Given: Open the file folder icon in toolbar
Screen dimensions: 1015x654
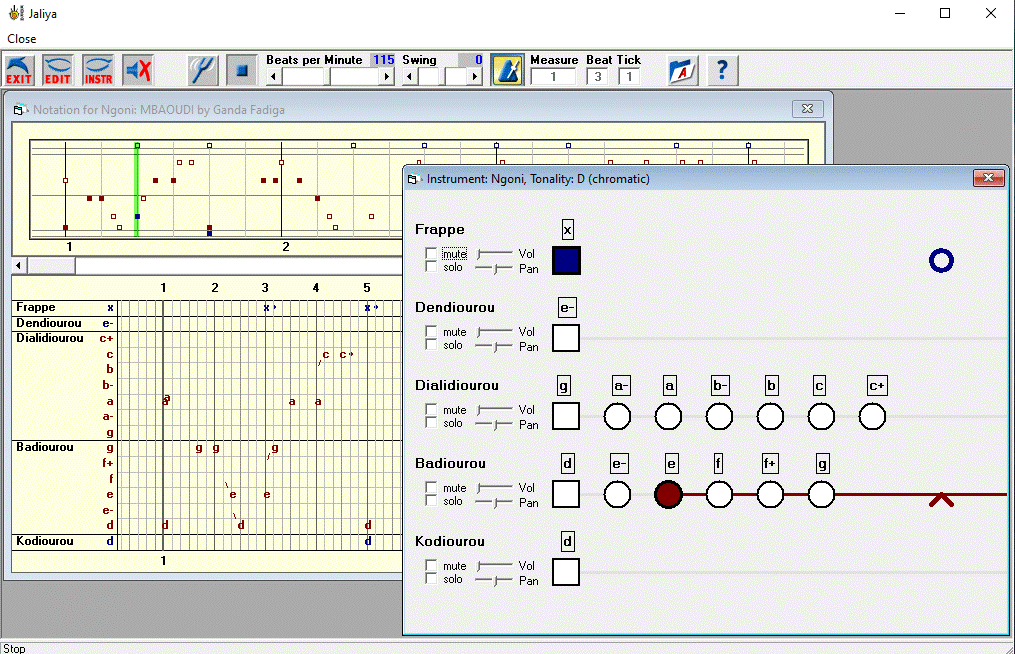Looking at the screenshot, I should (683, 70).
